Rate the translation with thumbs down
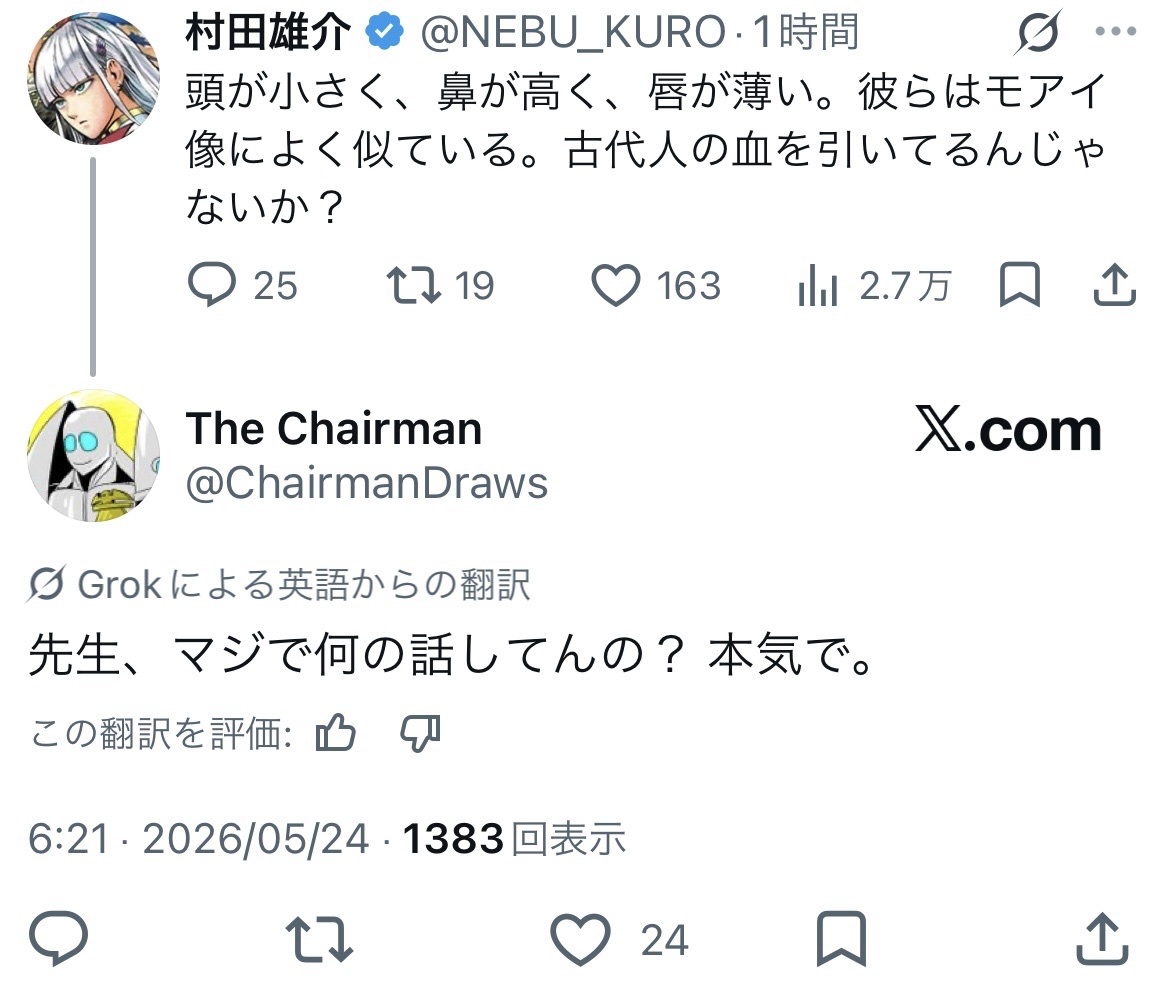 pos(421,734)
